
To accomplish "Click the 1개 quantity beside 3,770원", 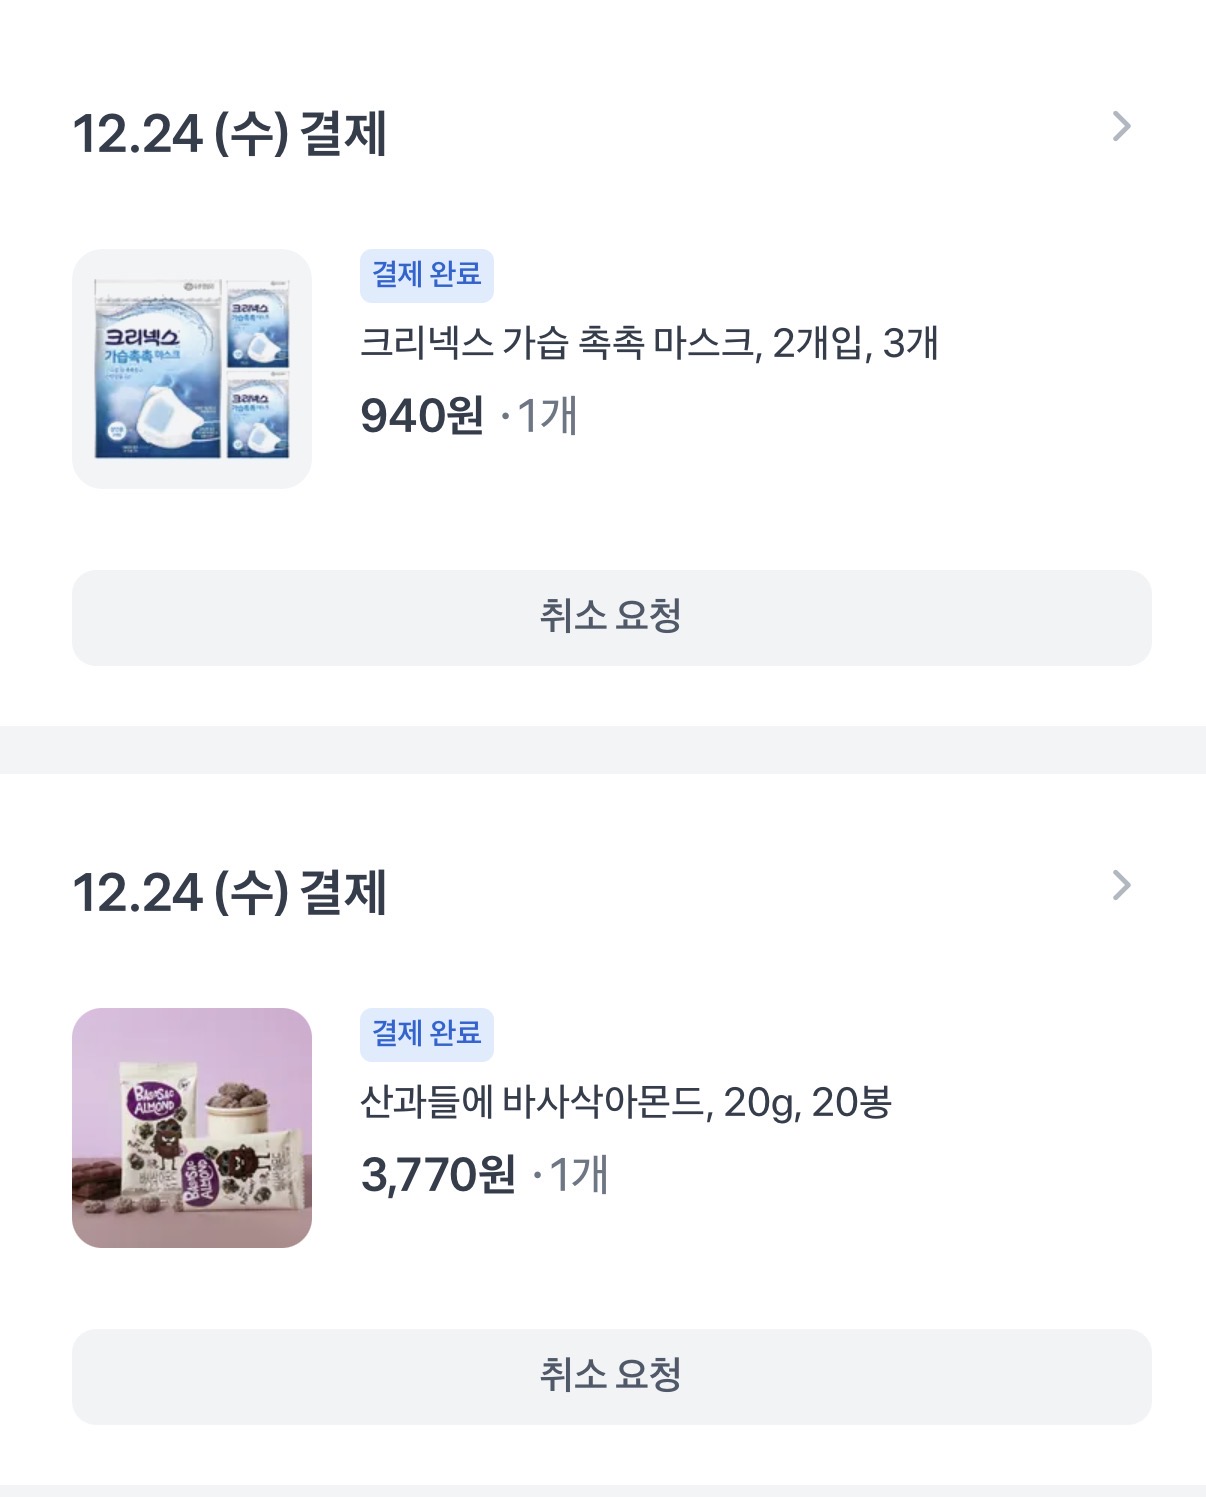I will pos(578,1175).
